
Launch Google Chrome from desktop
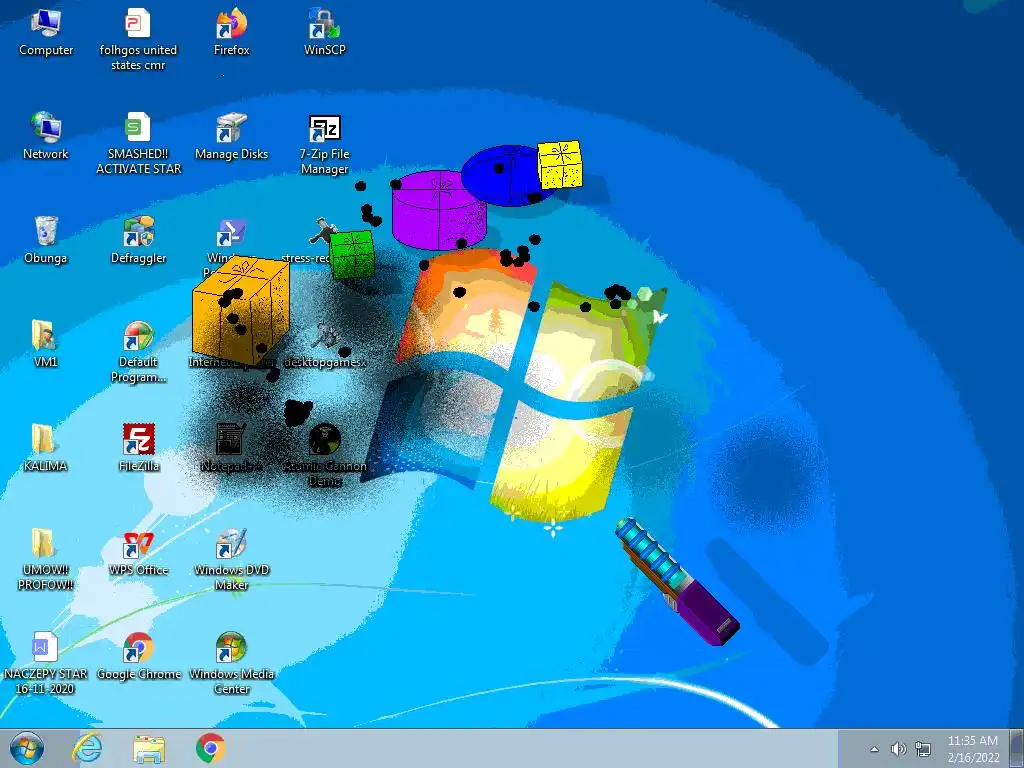pyautogui.click(x=138, y=656)
